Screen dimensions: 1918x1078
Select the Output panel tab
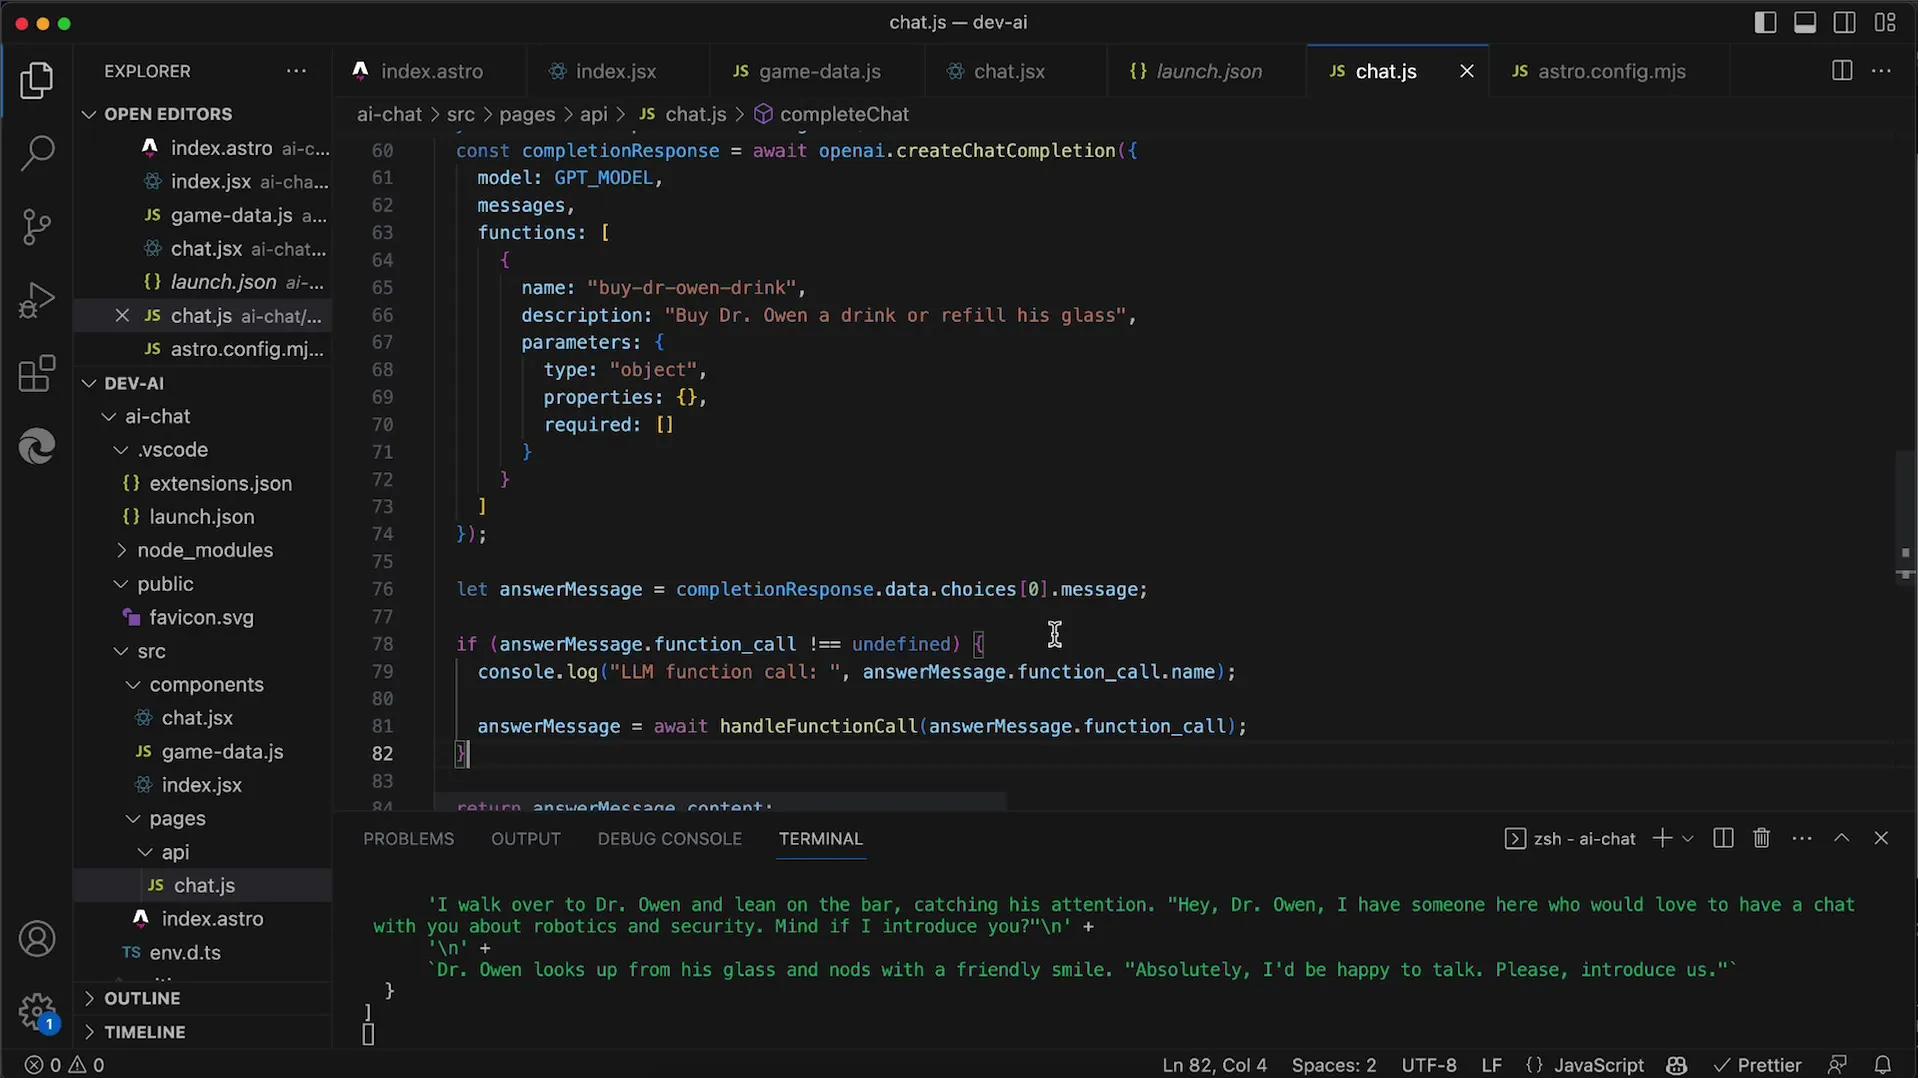coord(525,839)
